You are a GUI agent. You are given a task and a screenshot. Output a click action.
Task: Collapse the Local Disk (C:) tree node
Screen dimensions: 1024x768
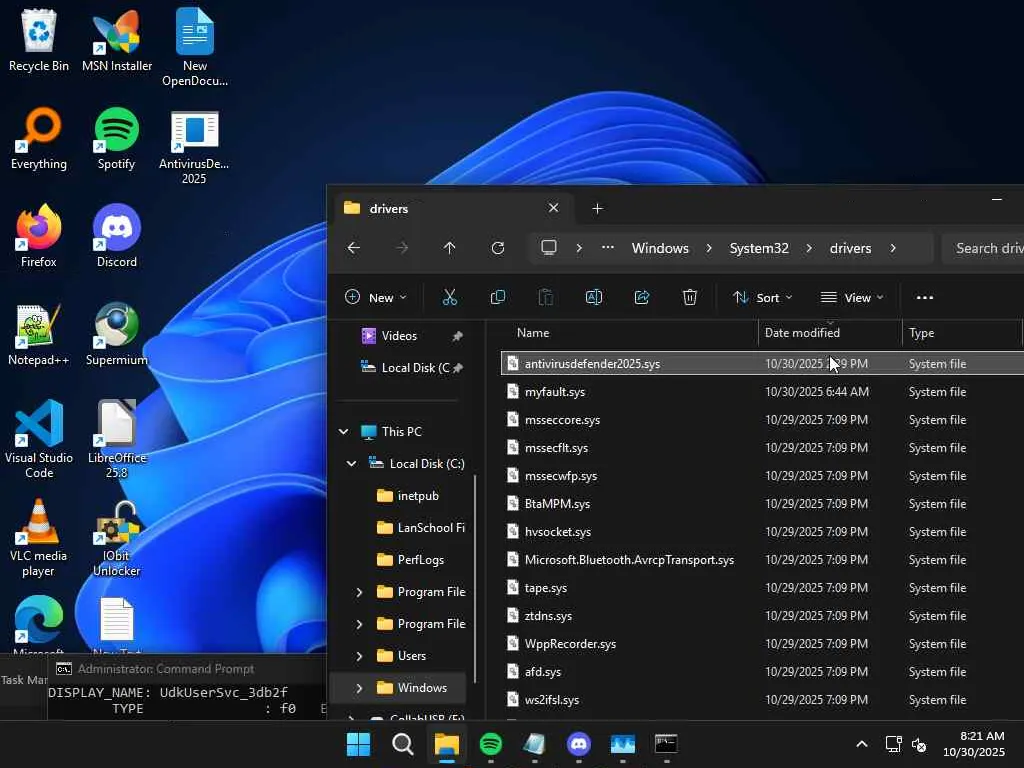coord(351,464)
